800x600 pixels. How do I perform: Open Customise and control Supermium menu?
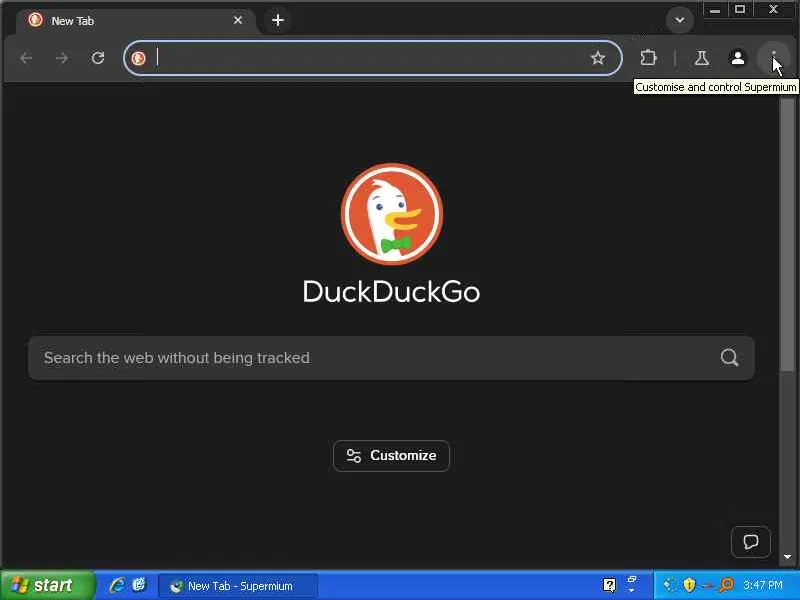point(774,58)
